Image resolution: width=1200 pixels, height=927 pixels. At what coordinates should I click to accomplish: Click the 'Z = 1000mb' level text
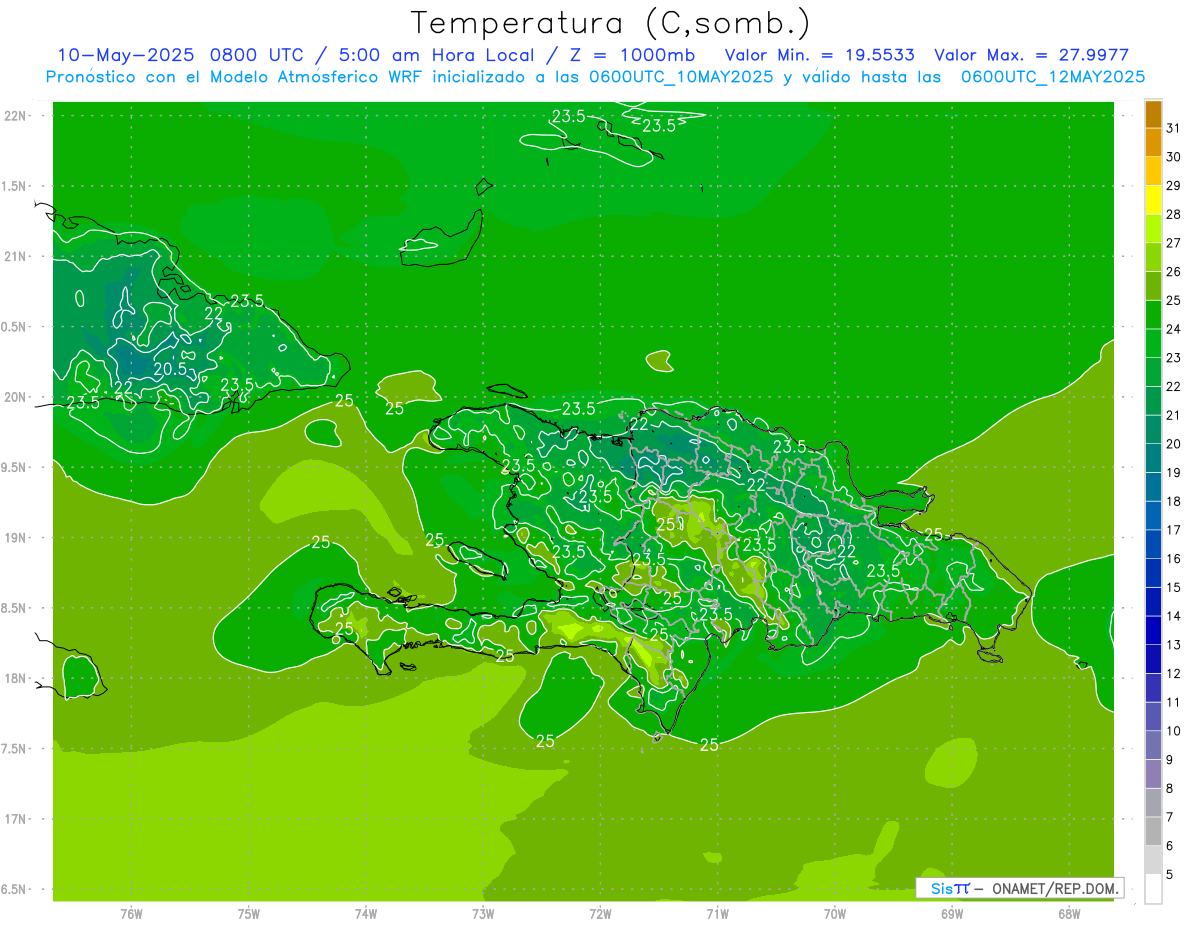633,54
